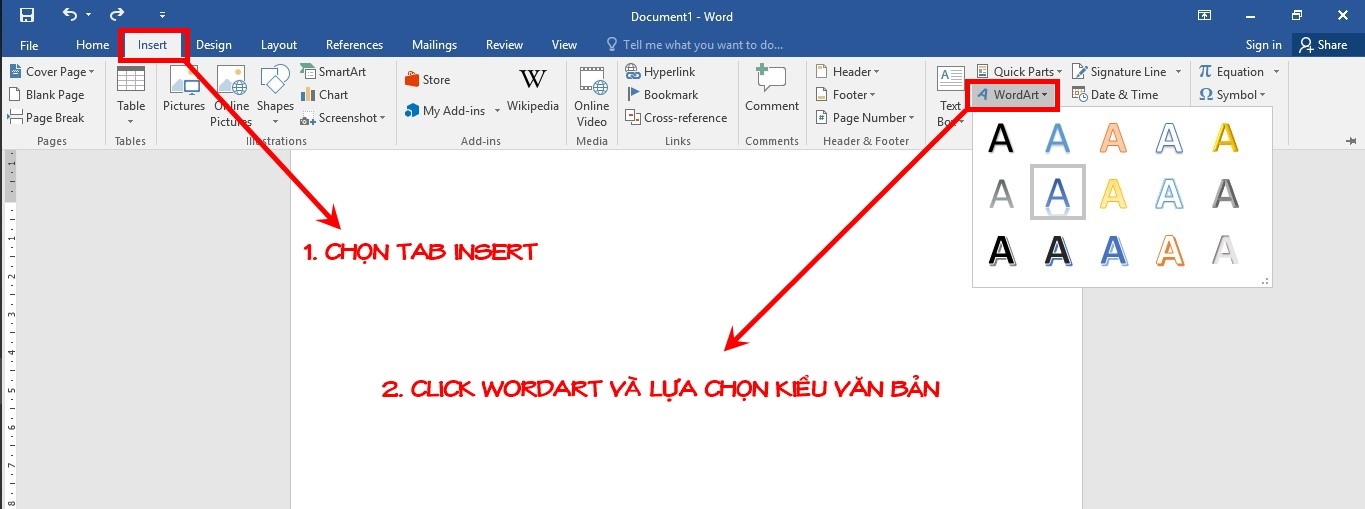
Task: Choose the blue fill top-row WordArt style
Action: [x=1058, y=138]
